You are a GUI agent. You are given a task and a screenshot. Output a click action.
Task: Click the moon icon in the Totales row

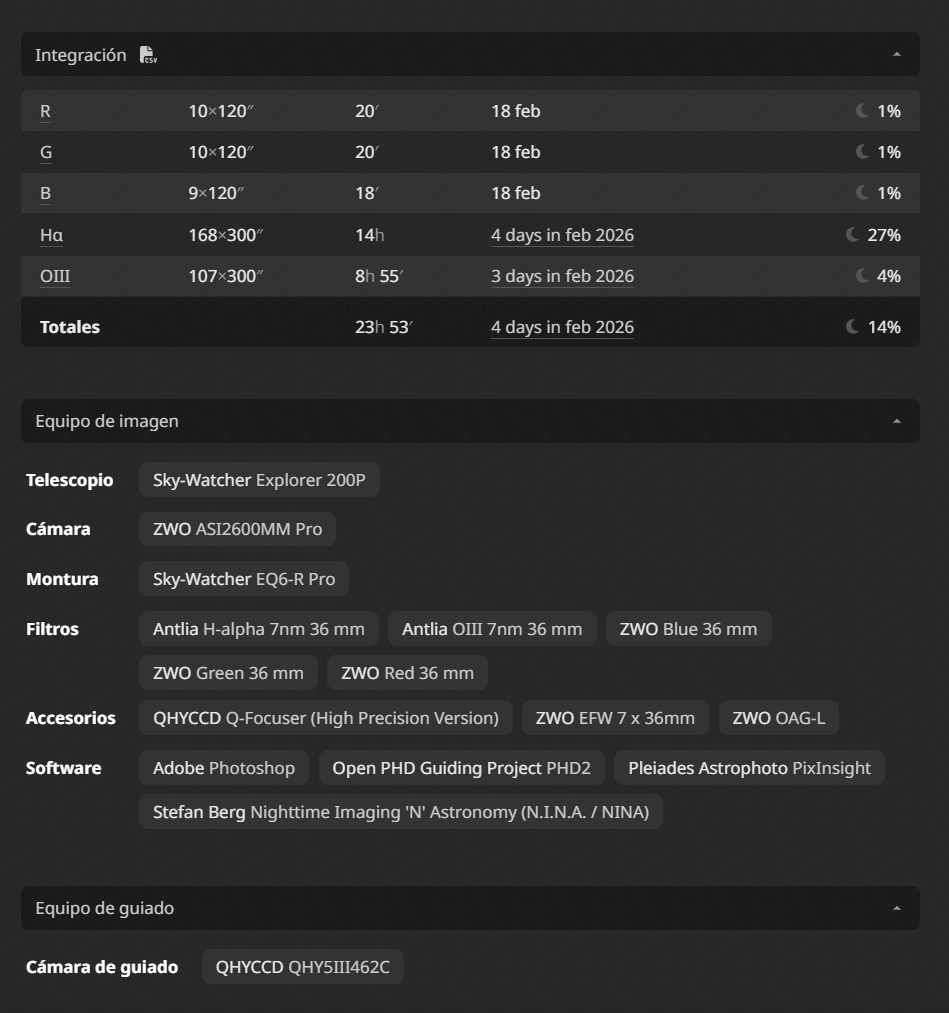(x=853, y=326)
